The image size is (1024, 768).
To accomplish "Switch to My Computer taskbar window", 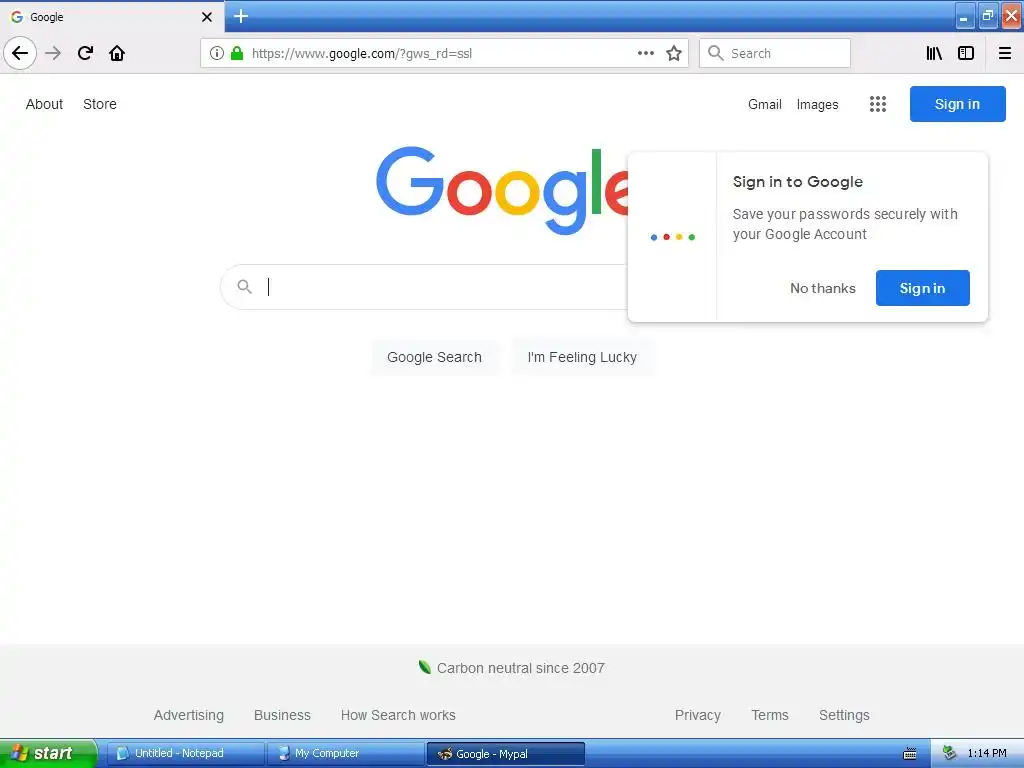I will pyautogui.click(x=346, y=753).
